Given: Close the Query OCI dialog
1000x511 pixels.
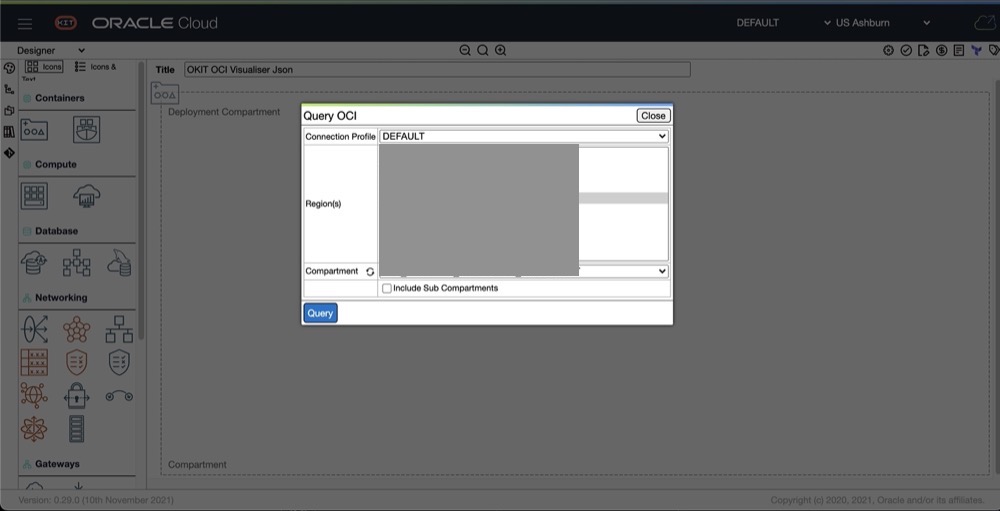Looking at the screenshot, I should [x=654, y=115].
